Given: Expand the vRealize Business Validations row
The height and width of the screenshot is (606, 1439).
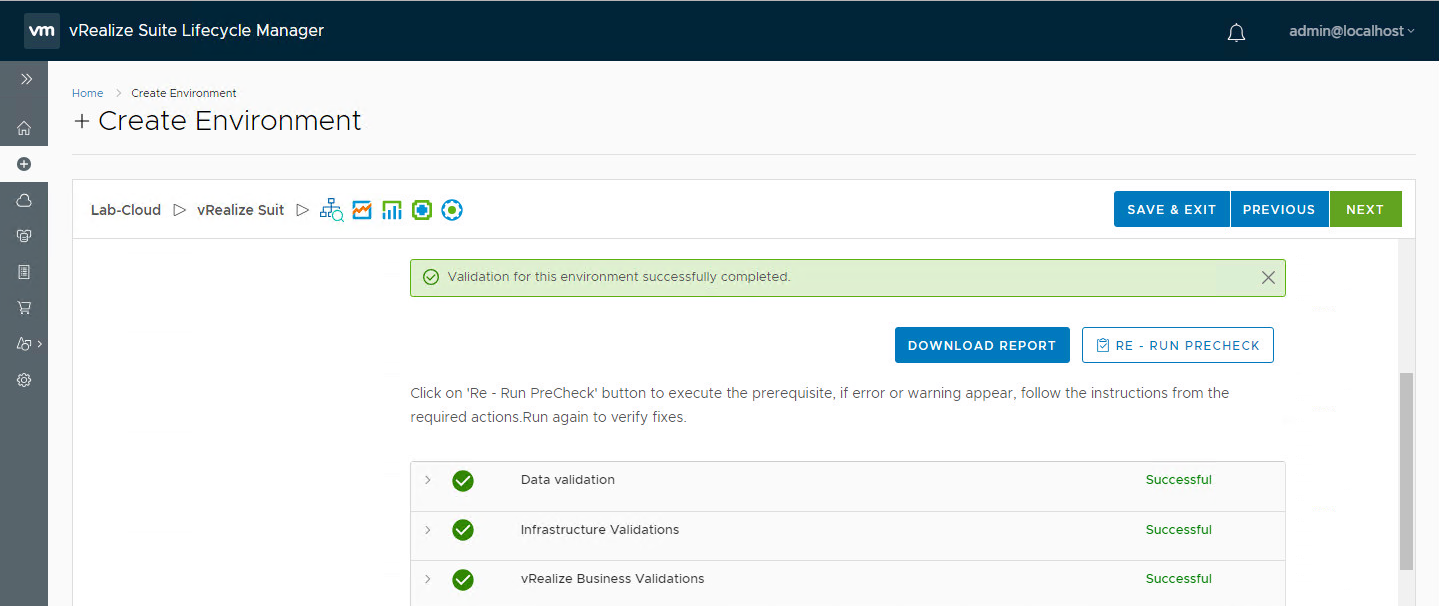Looking at the screenshot, I should (x=428, y=579).
